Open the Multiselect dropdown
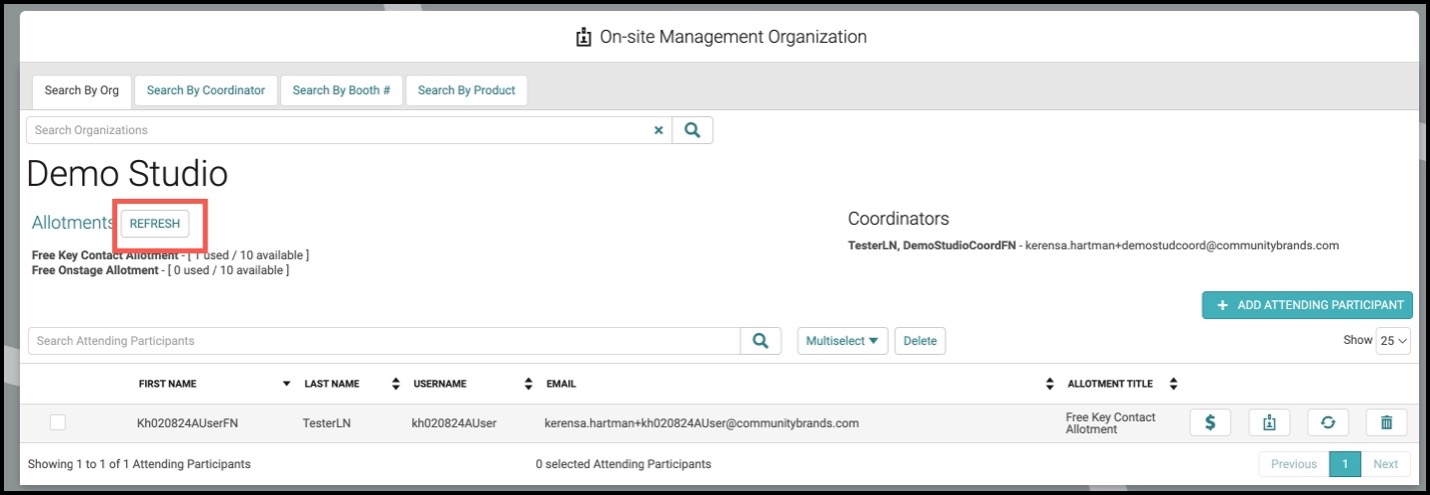 [x=842, y=341]
